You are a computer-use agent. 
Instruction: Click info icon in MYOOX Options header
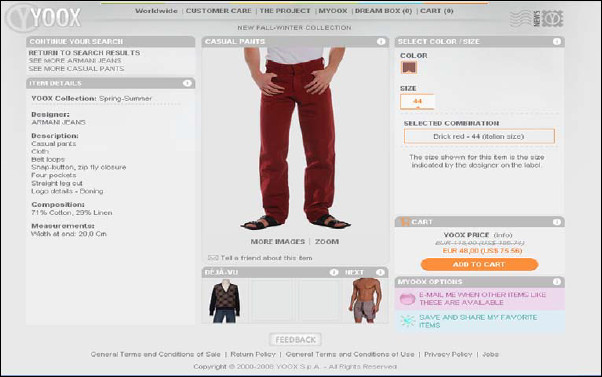(557, 282)
